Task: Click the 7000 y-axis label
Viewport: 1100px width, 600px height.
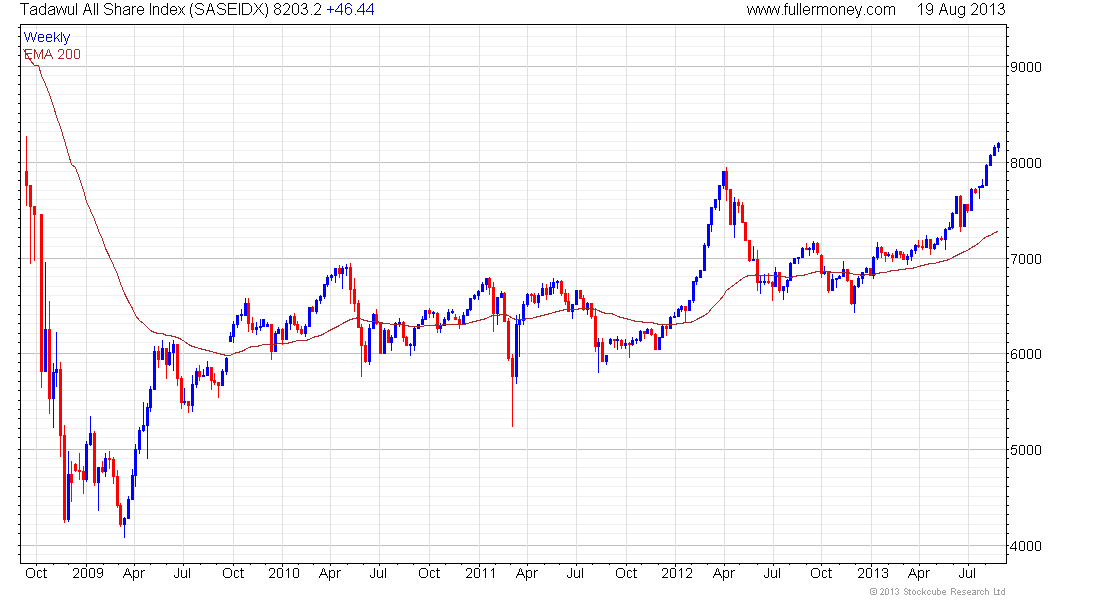Action: [1026, 259]
